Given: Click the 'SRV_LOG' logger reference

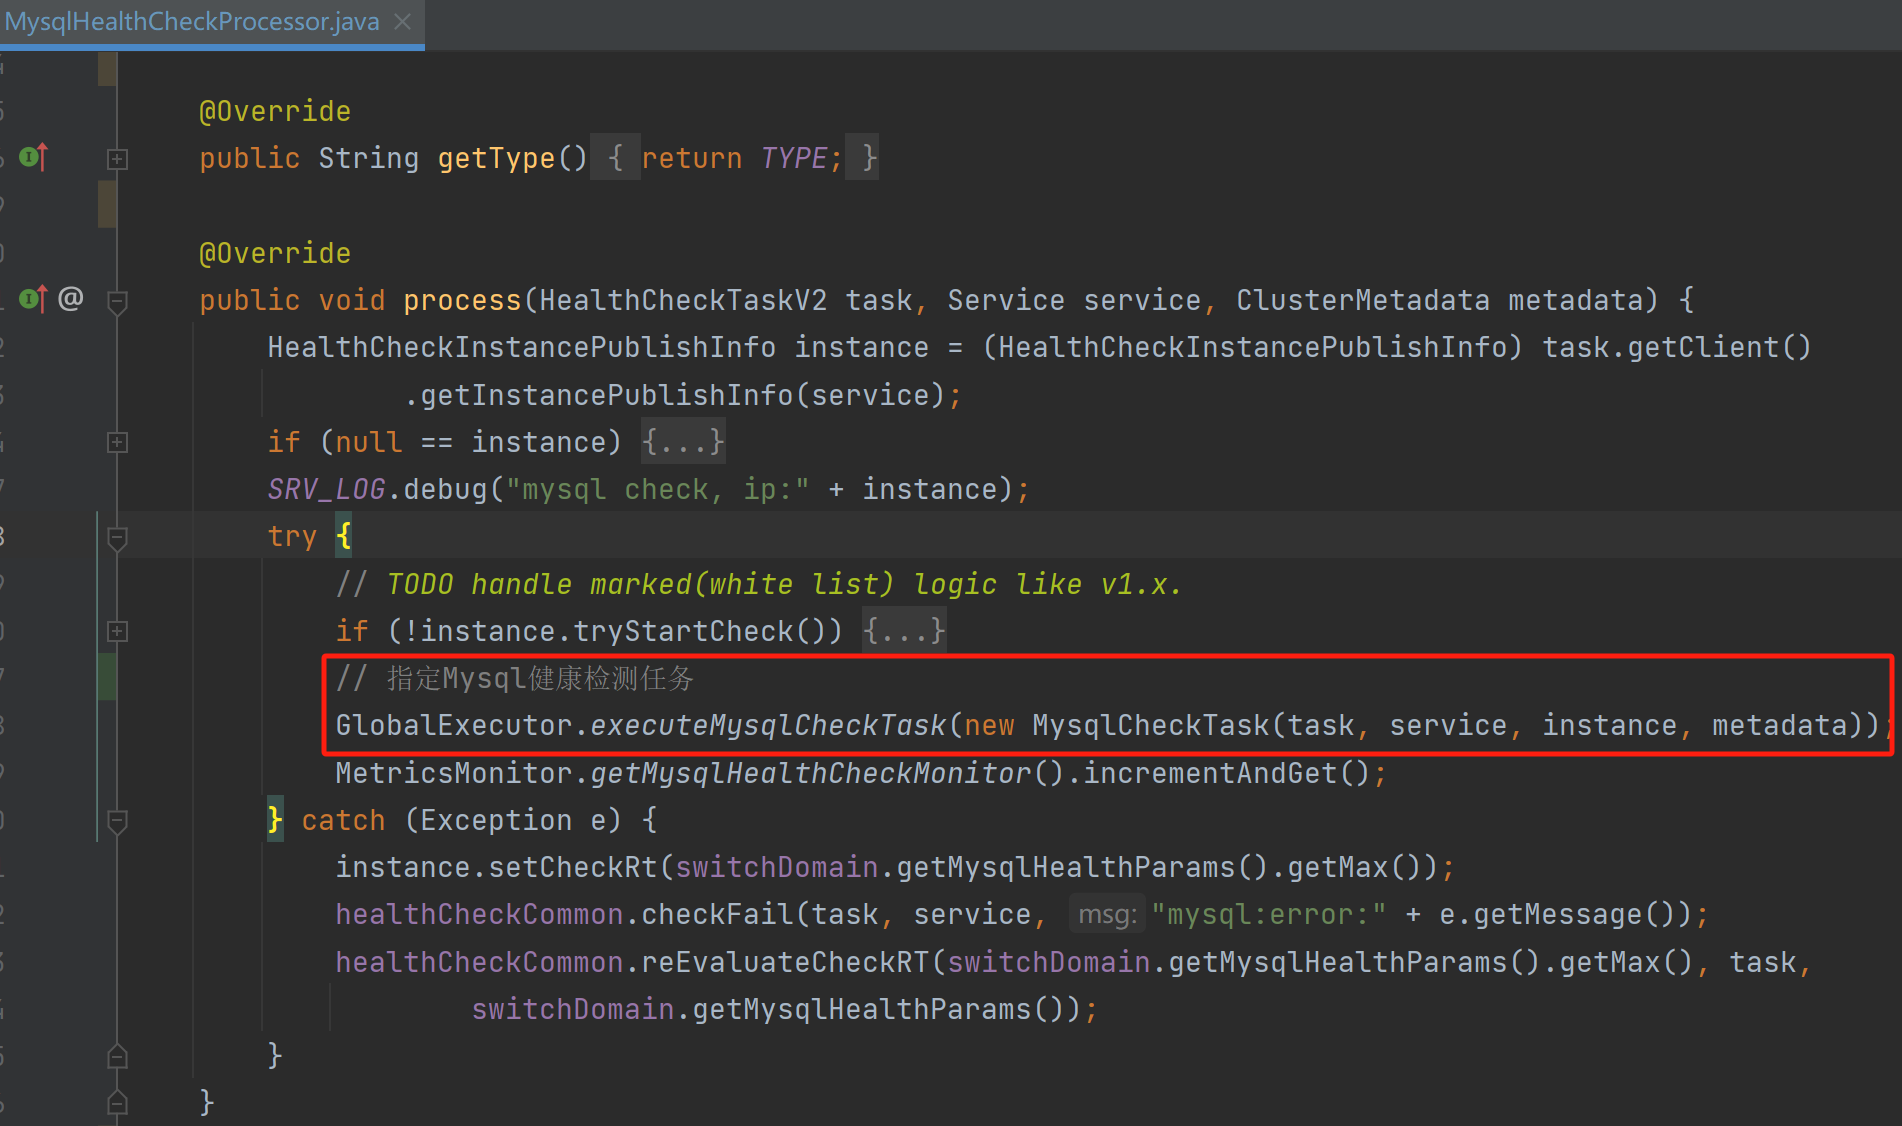Looking at the screenshot, I should coord(326,489).
